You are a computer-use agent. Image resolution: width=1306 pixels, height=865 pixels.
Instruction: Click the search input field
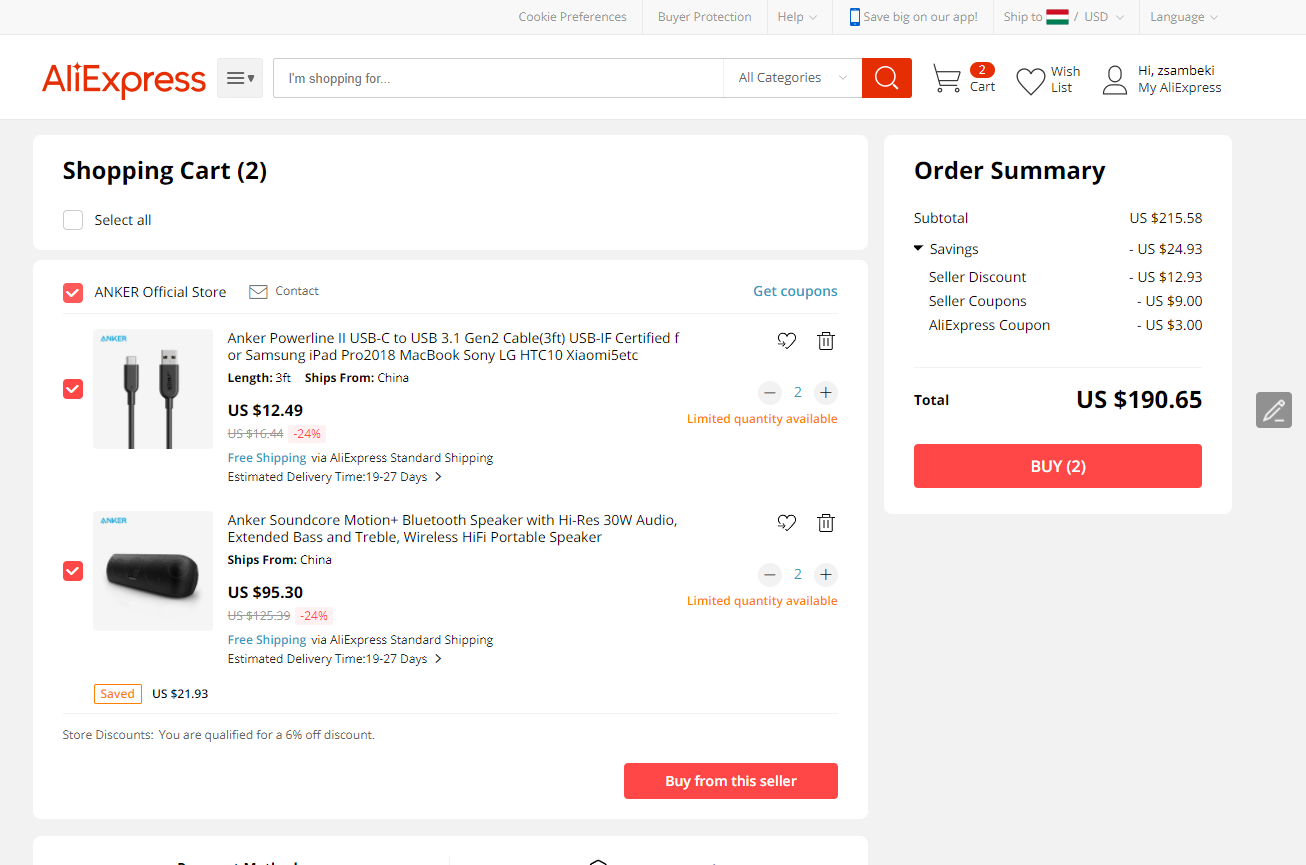coord(498,78)
